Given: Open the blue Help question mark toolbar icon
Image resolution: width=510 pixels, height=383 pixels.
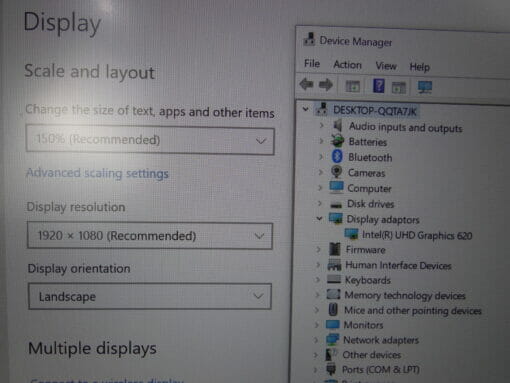Looking at the screenshot, I should (x=378, y=86).
